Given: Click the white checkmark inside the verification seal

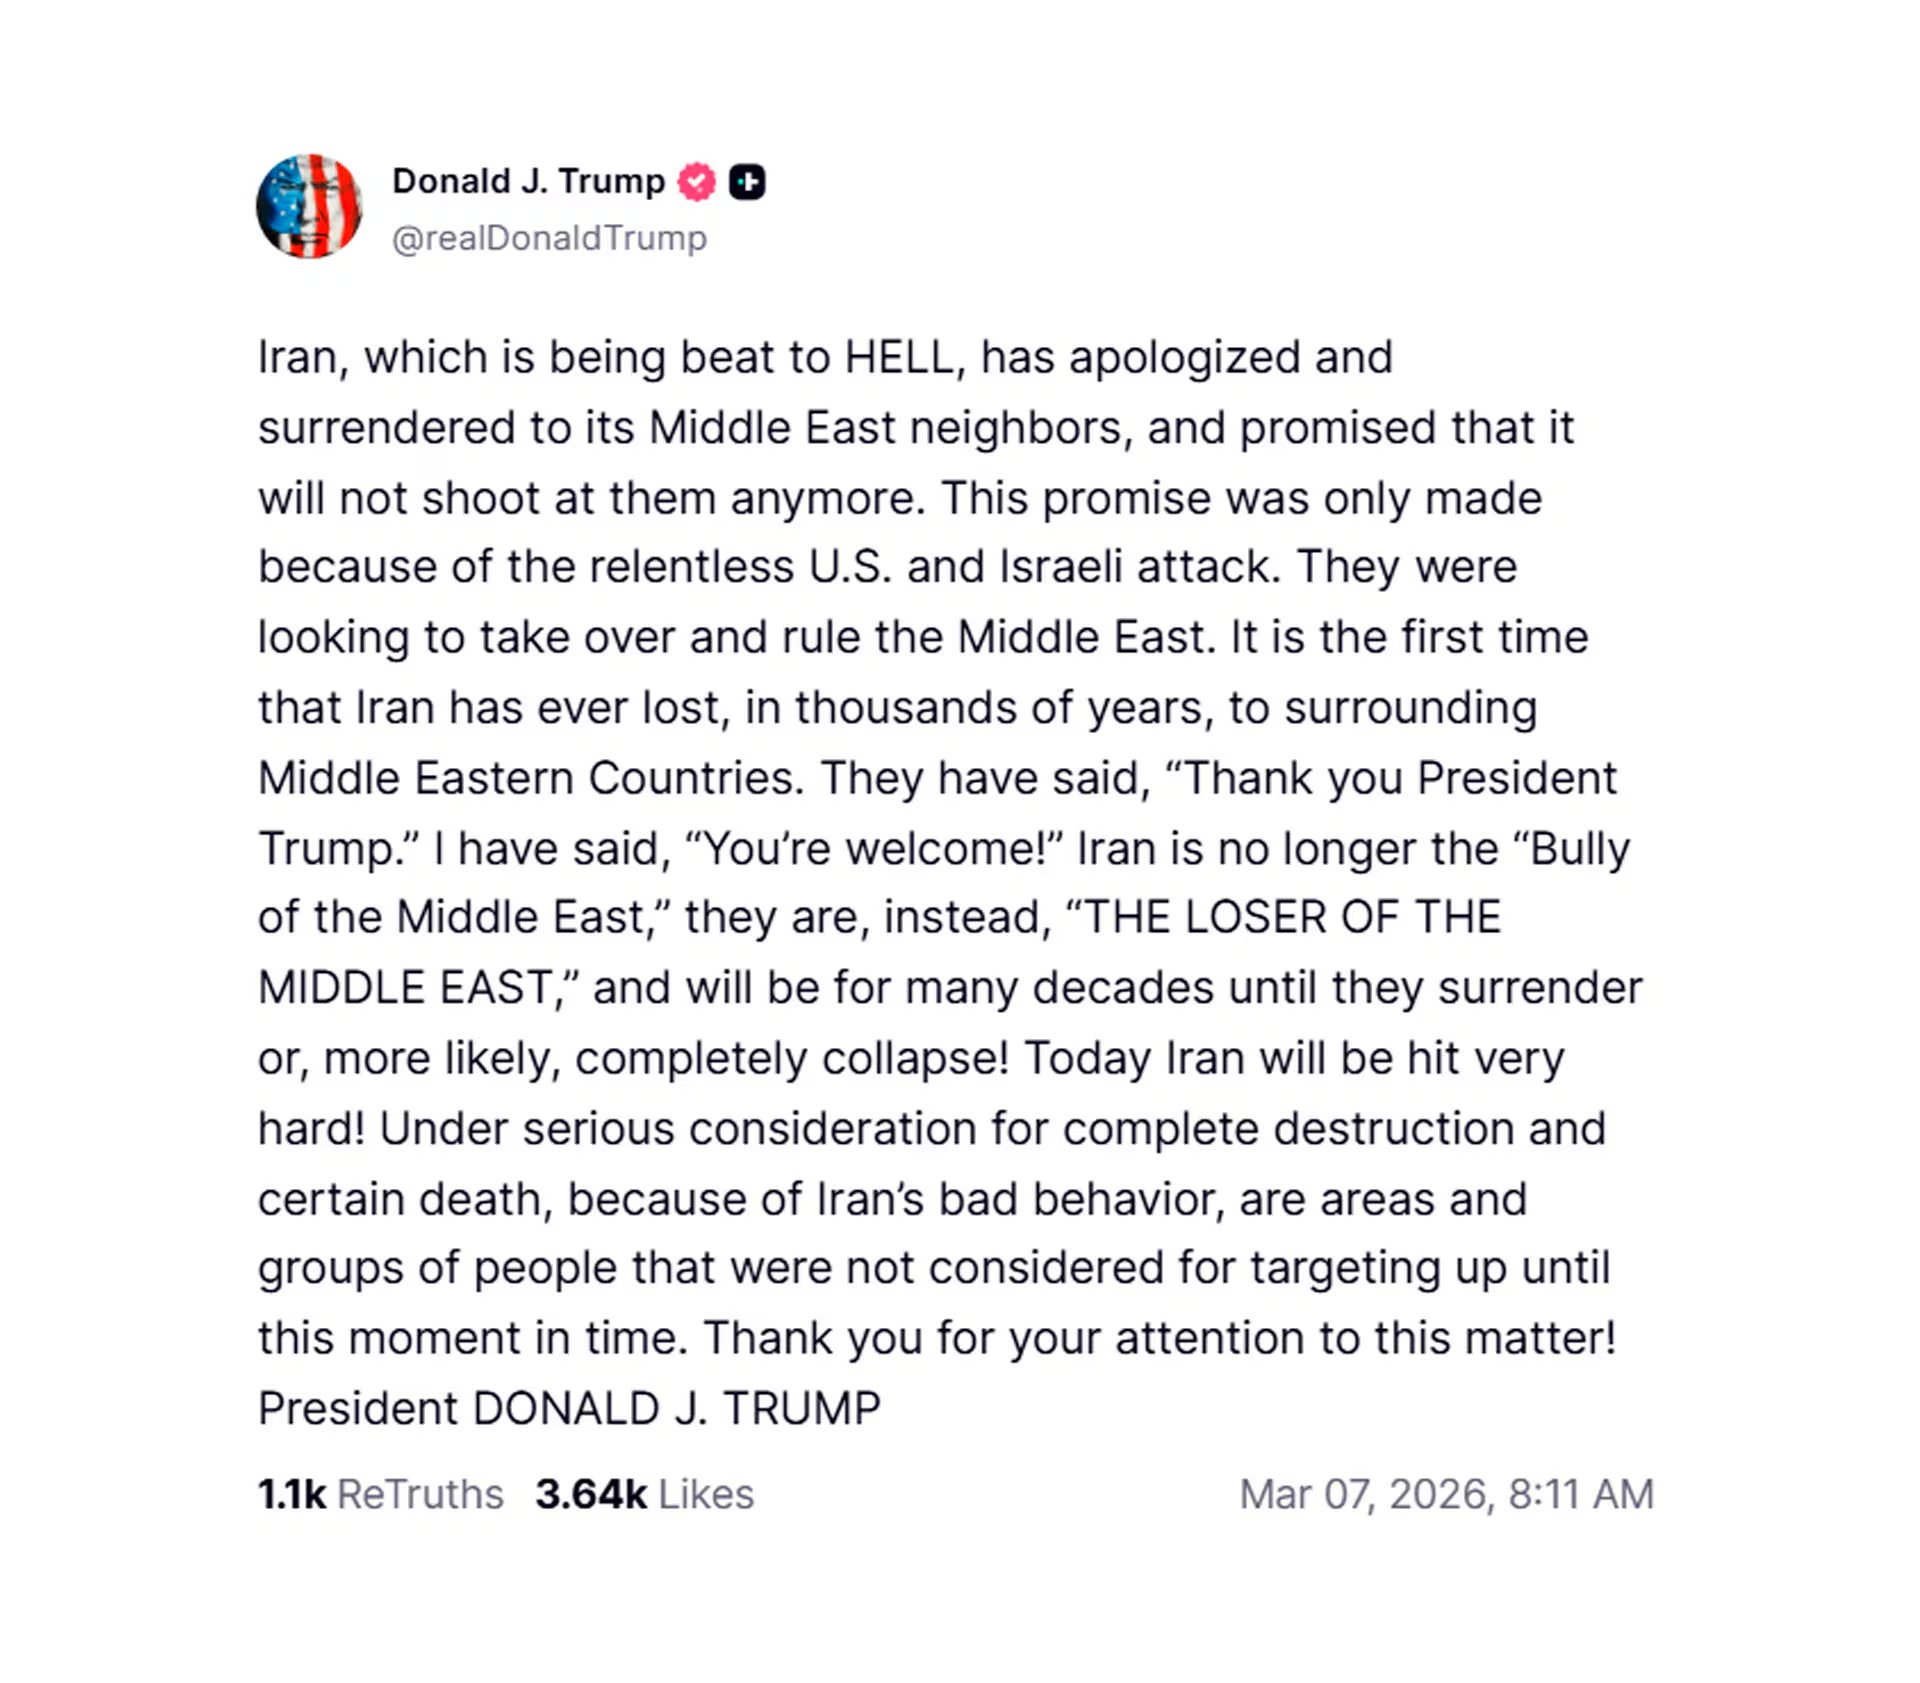Looking at the screenshot, I should [x=694, y=181].
